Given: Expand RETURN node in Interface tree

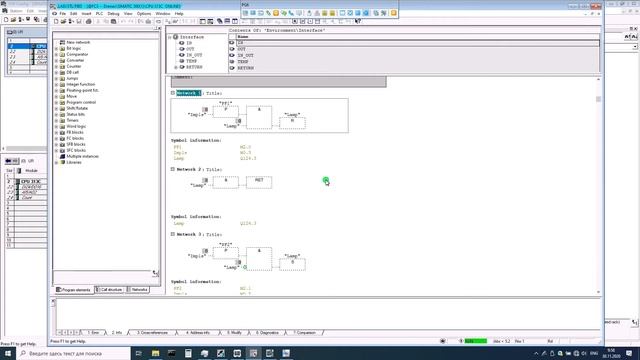Looking at the screenshot, I should (176, 67).
